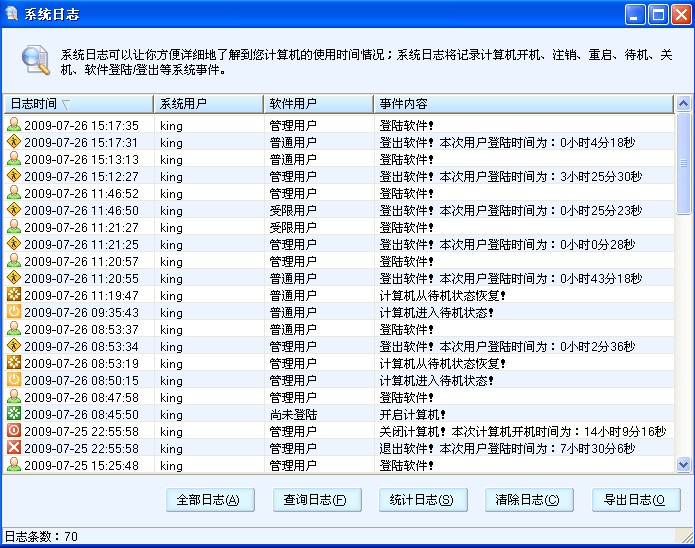Click the vertical scrollbar thumb

pyautogui.click(x=683, y=164)
